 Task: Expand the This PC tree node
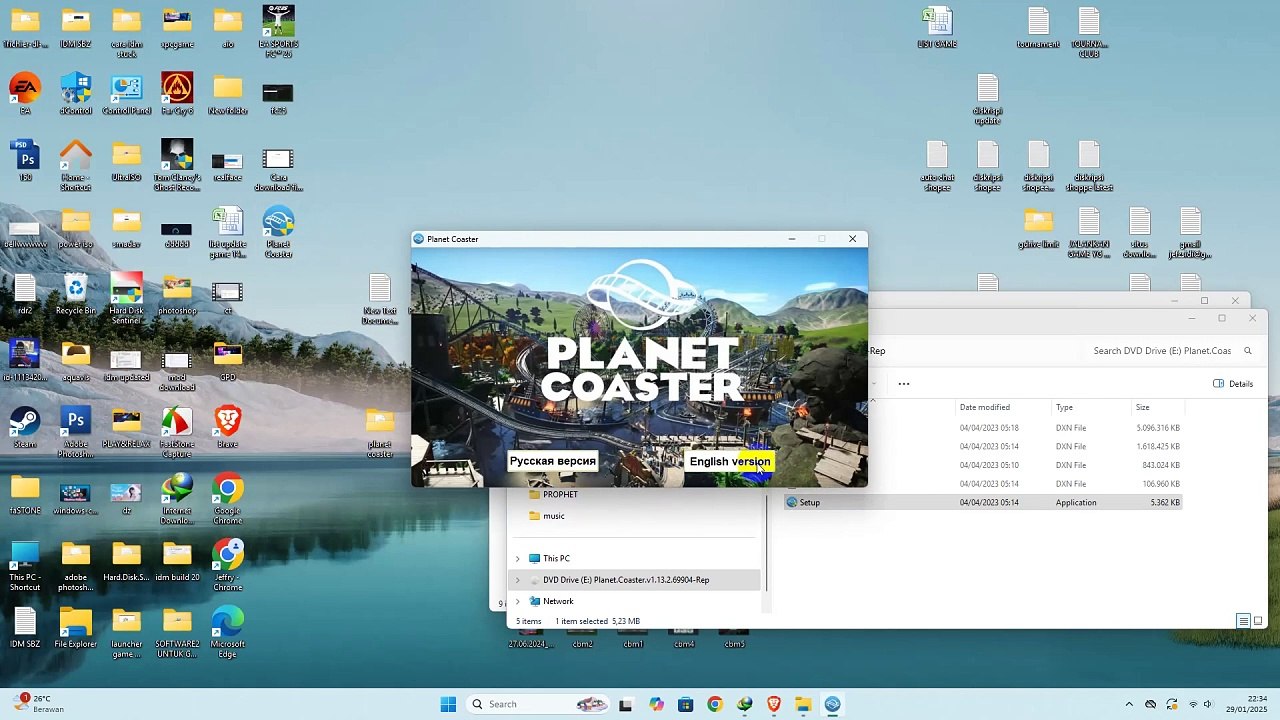517,559
